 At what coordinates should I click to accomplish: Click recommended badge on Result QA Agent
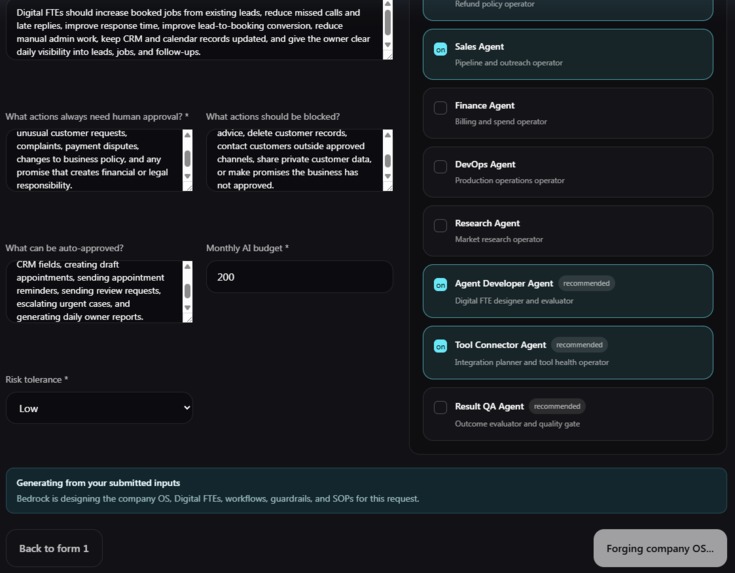pyautogui.click(x=557, y=406)
